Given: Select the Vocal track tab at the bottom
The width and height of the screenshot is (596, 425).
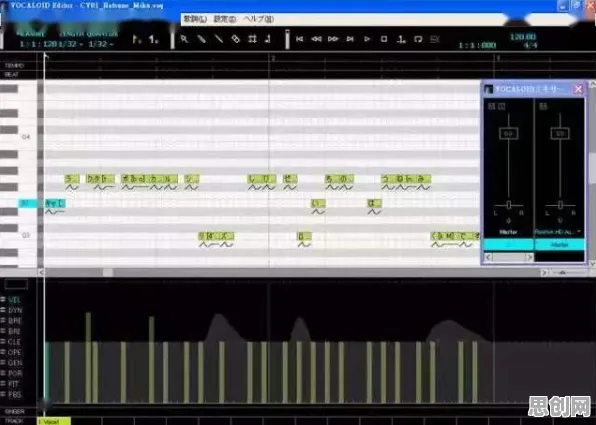Looking at the screenshot, I should click(x=54, y=421).
